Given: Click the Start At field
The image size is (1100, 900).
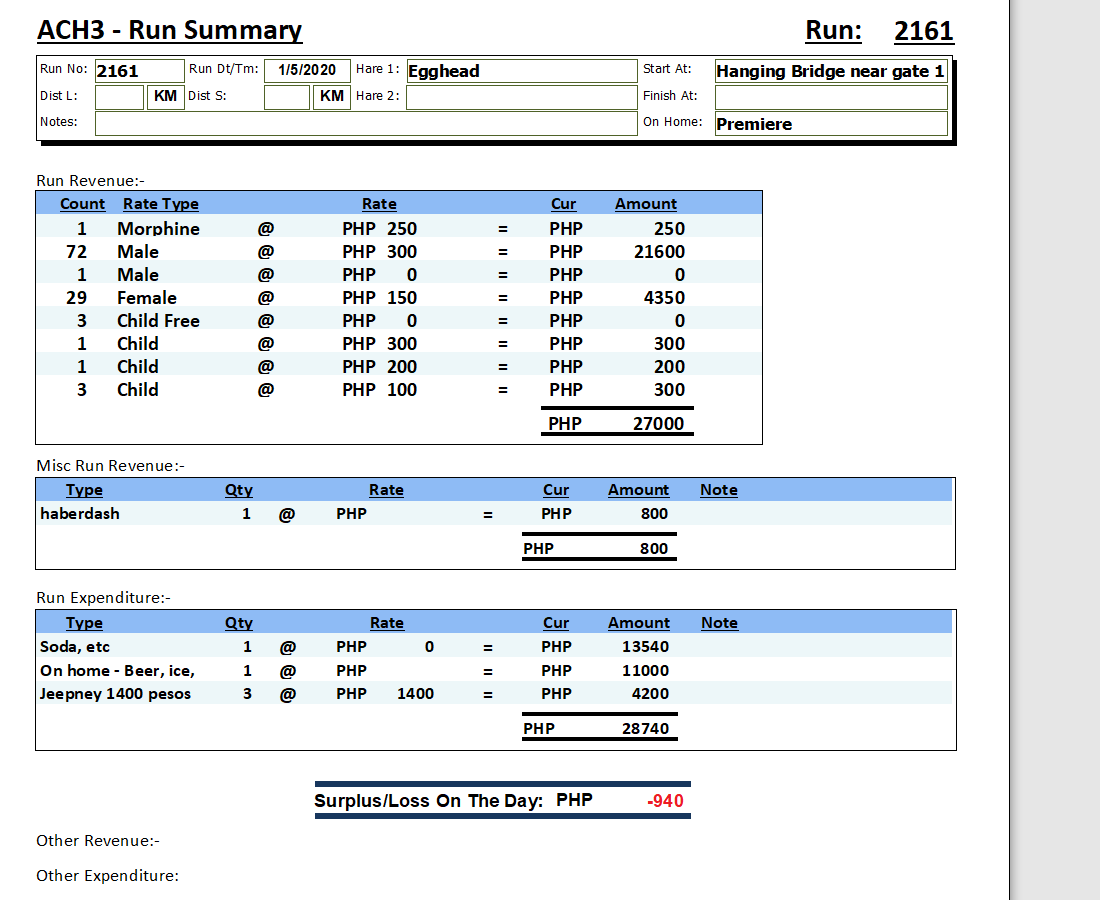Looking at the screenshot, I should (x=830, y=71).
